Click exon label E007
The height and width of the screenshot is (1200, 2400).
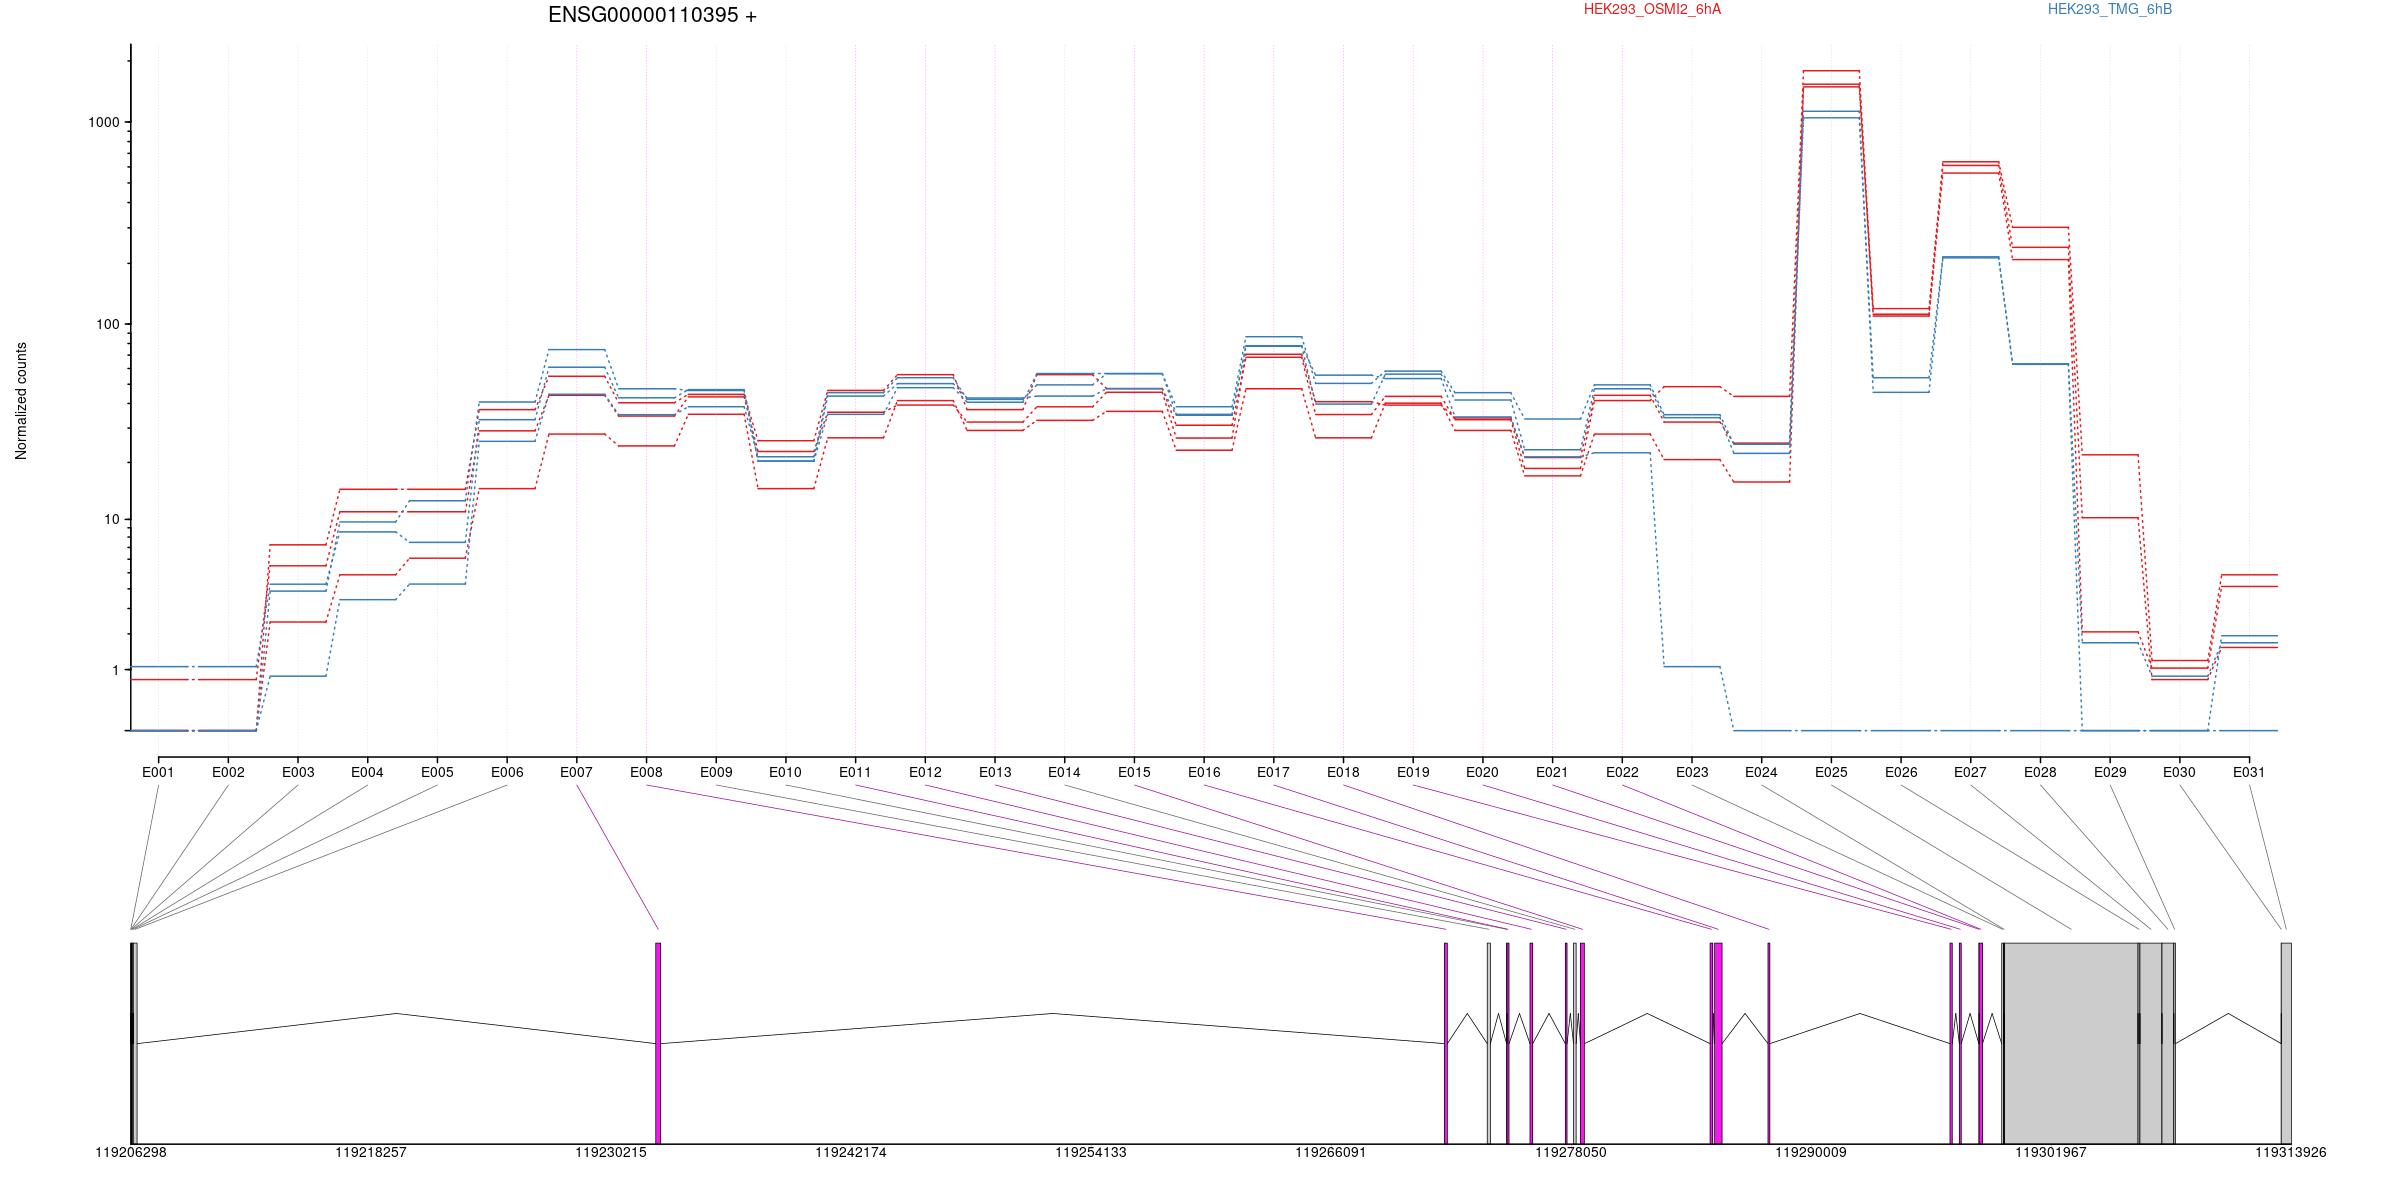tap(576, 772)
